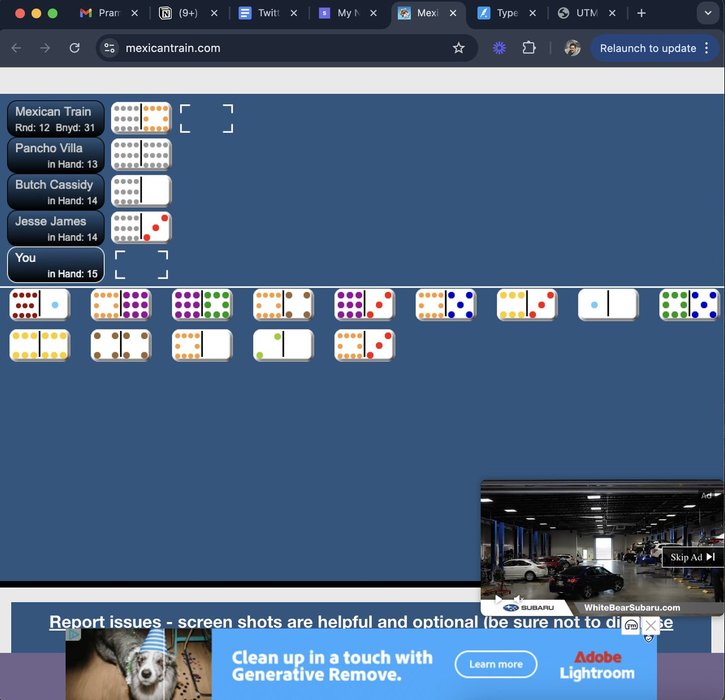Click the domino on Pancho Villa's train
725x700 pixels.
click(x=141, y=154)
